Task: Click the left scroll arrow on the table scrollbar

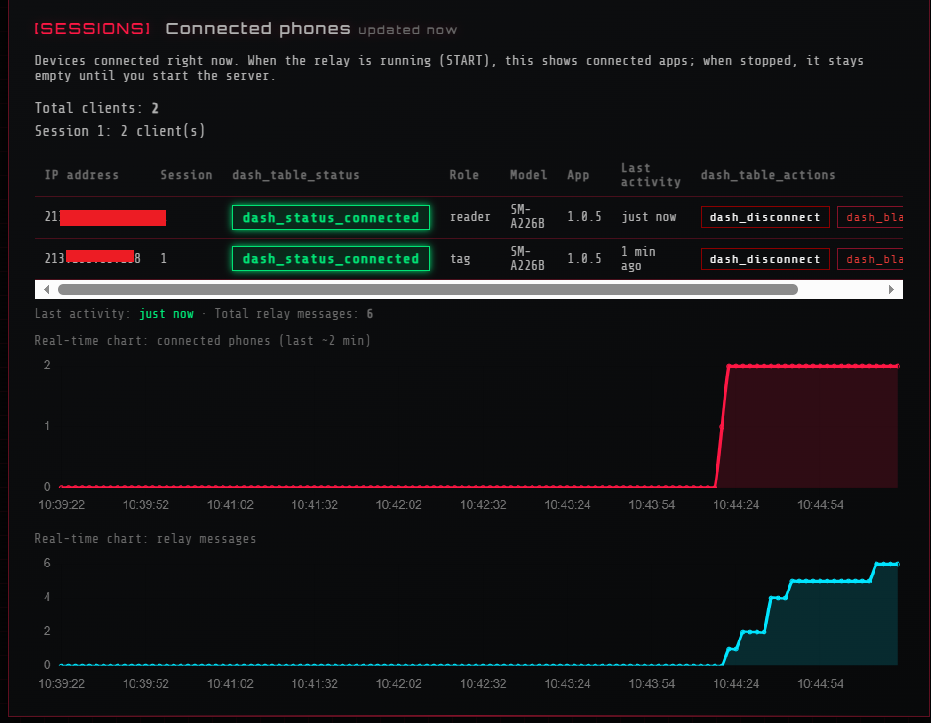Action: (x=46, y=289)
